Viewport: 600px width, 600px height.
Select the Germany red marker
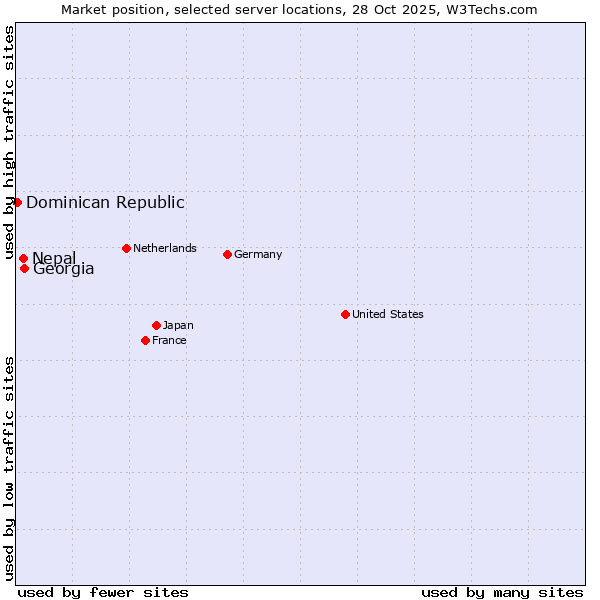pos(227,254)
